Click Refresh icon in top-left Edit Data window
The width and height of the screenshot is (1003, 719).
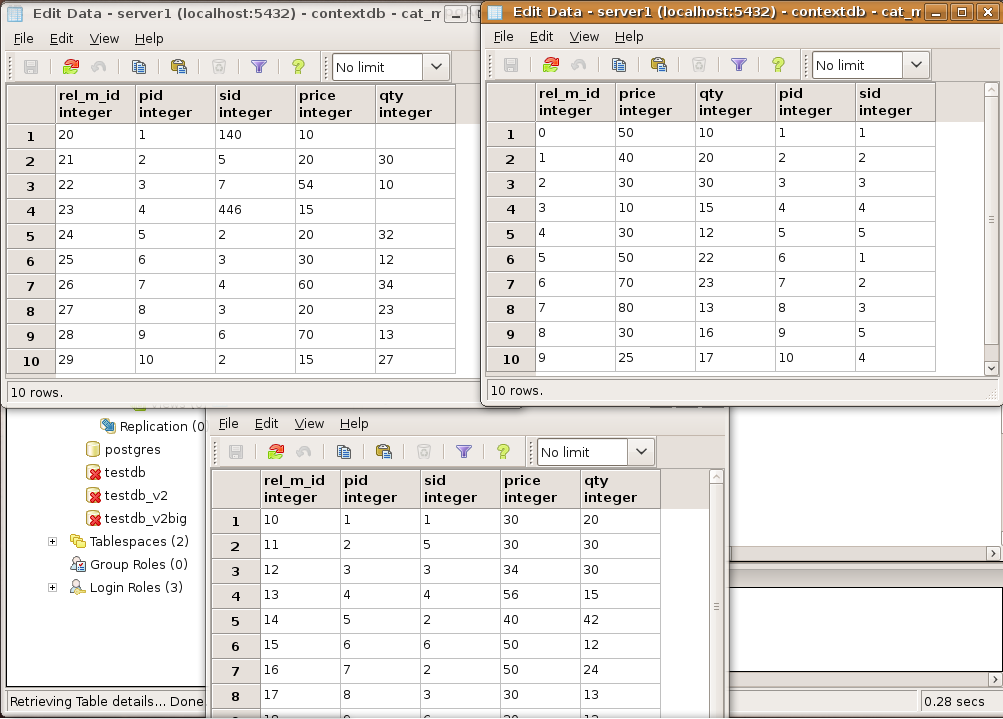pyautogui.click(x=70, y=67)
